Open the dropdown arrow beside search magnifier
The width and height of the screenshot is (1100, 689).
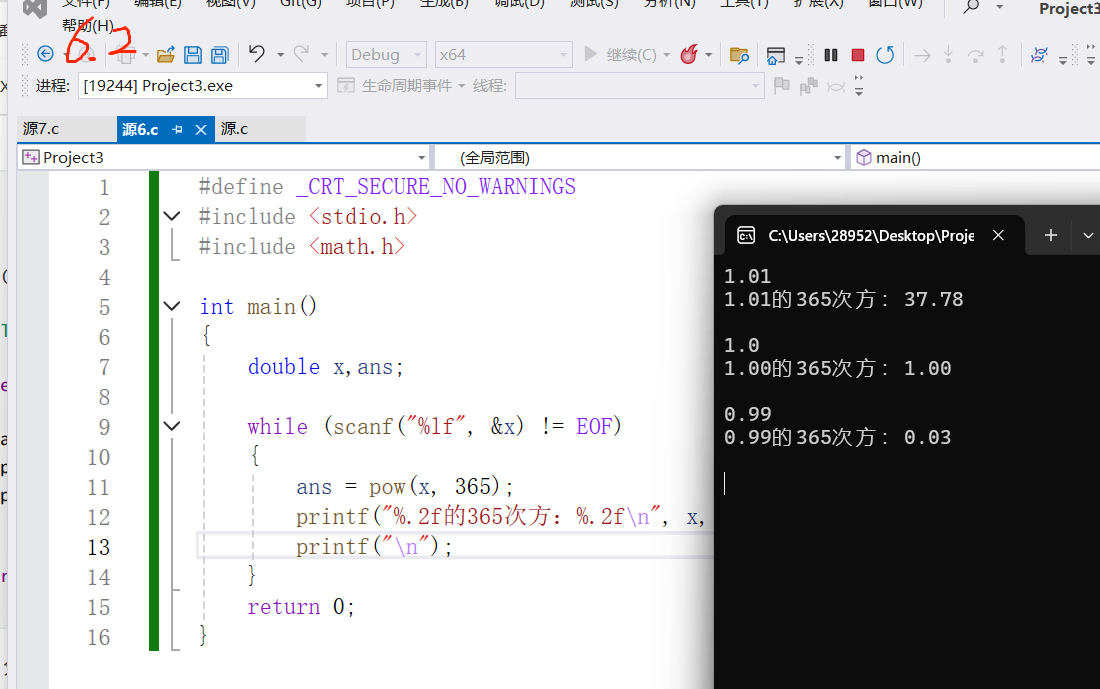[x=1000, y=7]
